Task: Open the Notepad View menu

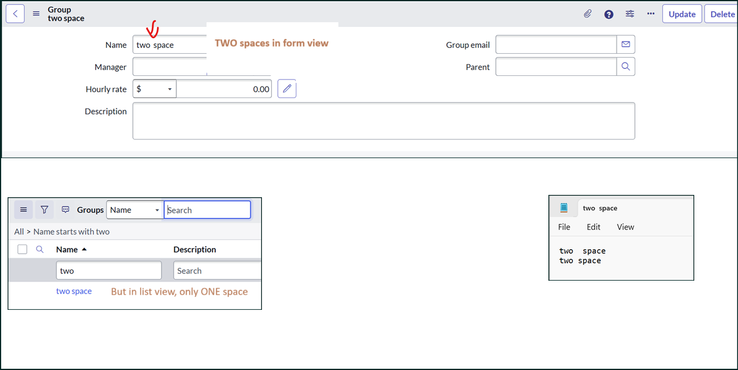Action: [x=626, y=227]
